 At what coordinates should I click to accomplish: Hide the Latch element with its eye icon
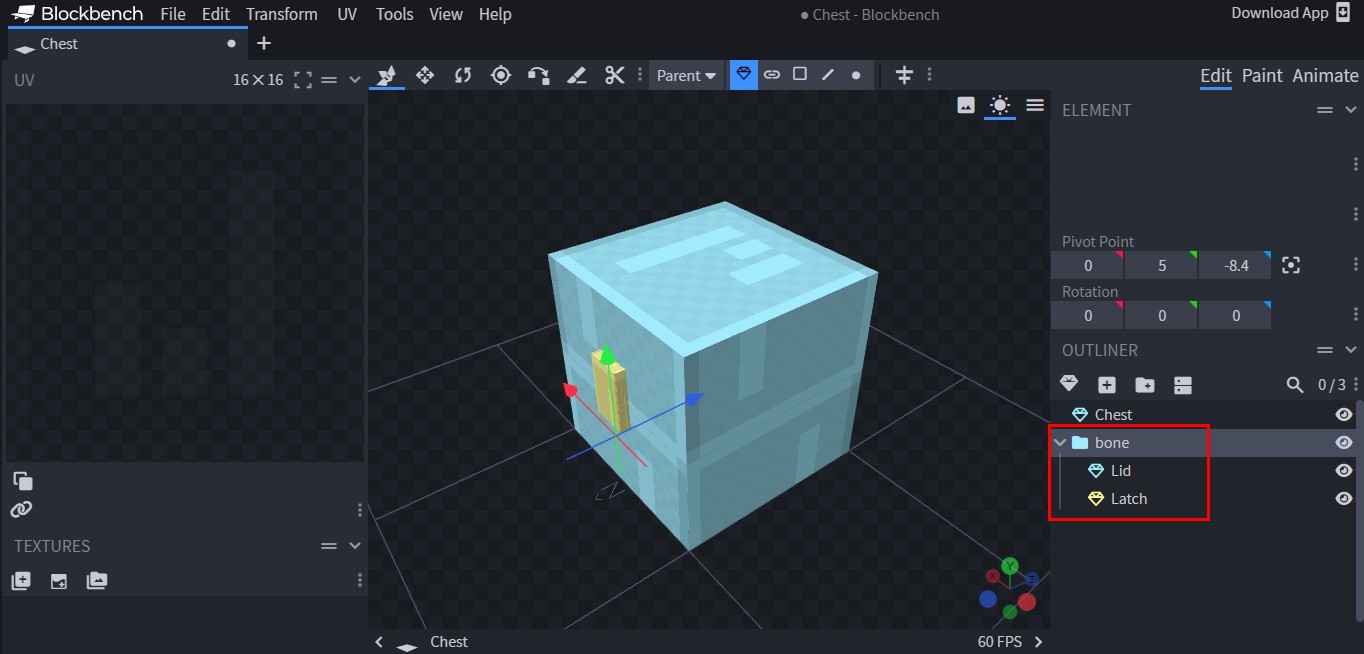[x=1344, y=499]
